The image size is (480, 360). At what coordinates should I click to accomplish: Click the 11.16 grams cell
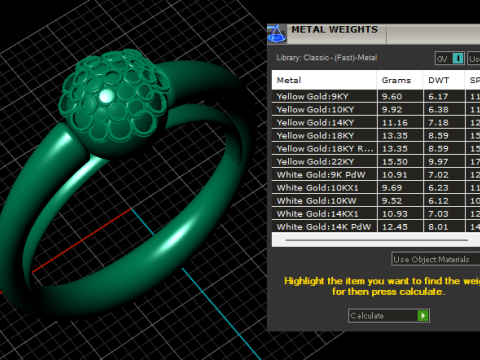400,122
